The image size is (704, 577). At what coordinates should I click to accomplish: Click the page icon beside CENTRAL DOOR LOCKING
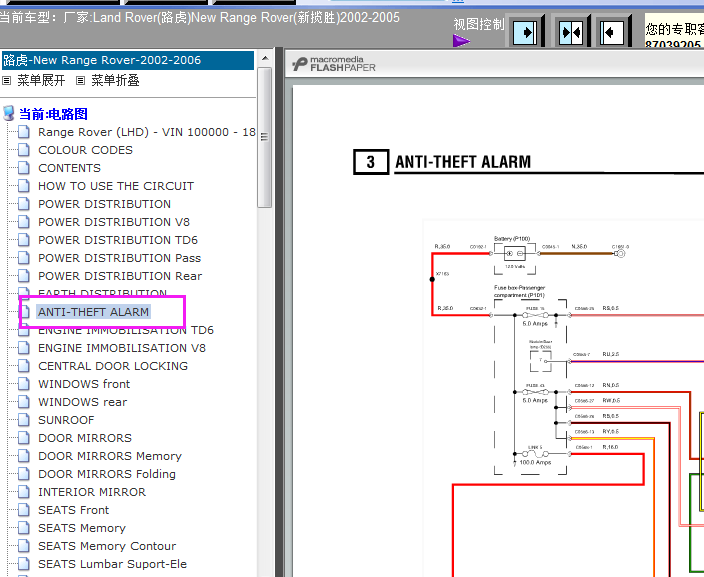[x=24, y=366]
